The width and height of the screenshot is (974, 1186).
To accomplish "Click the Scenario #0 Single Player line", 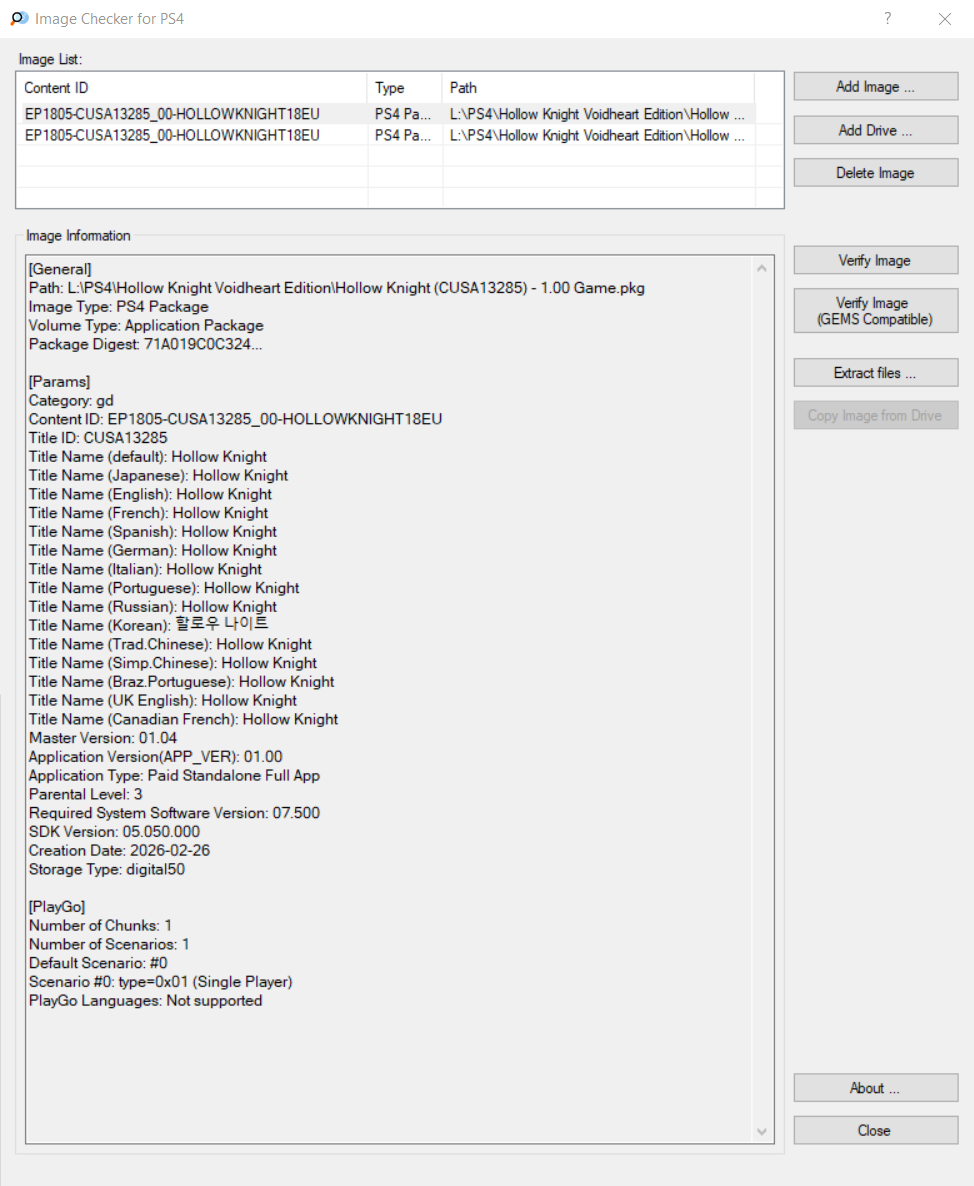I will coord(160,982).
